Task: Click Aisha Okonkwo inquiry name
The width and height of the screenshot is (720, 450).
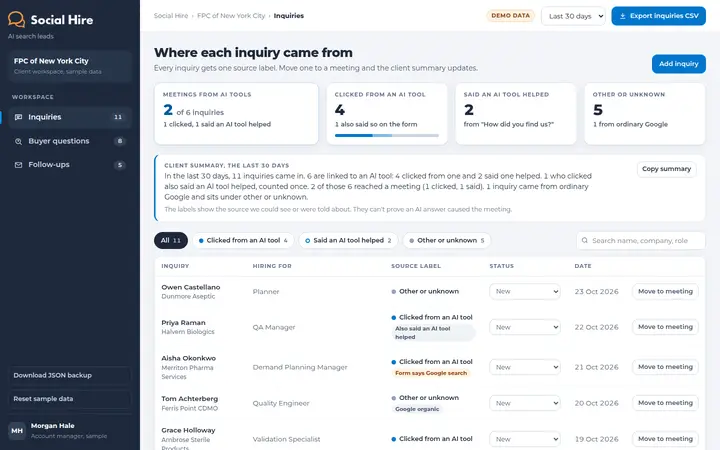Action: [x=188, y=358]
